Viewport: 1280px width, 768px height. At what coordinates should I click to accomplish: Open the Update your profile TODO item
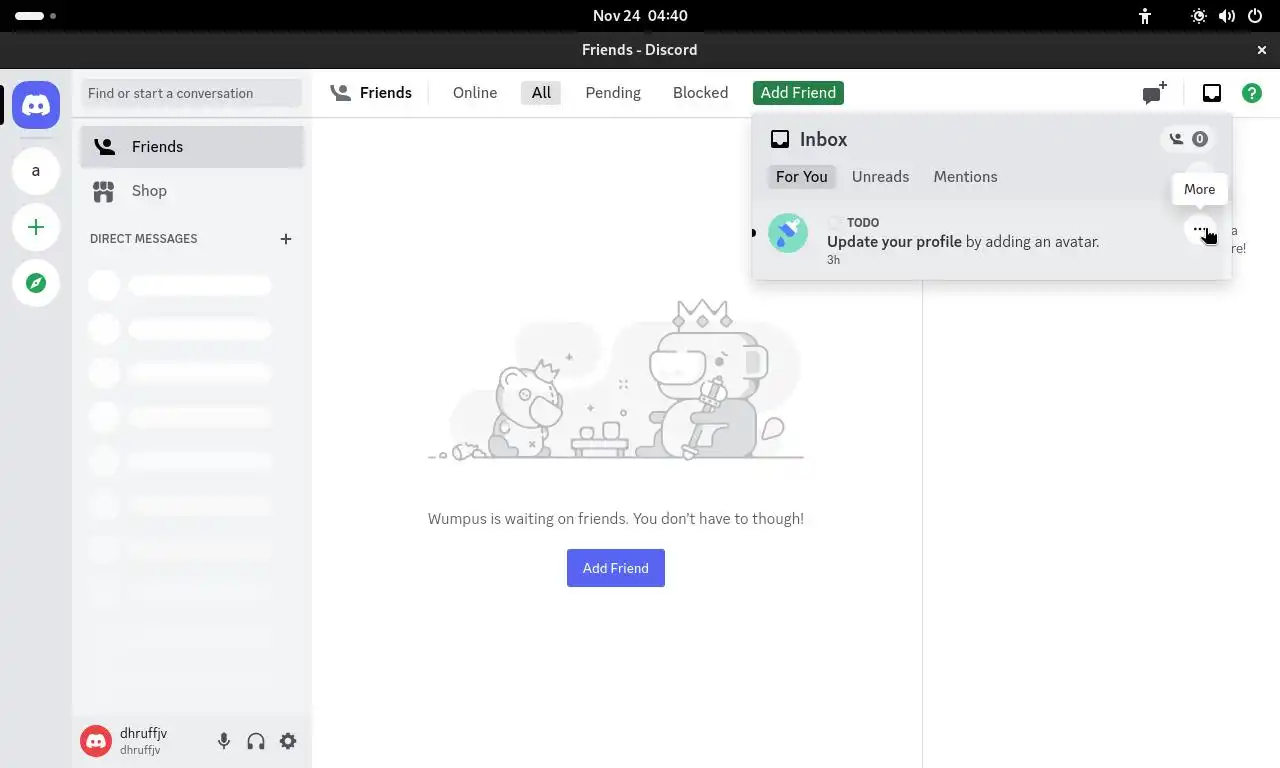[992, 240]
